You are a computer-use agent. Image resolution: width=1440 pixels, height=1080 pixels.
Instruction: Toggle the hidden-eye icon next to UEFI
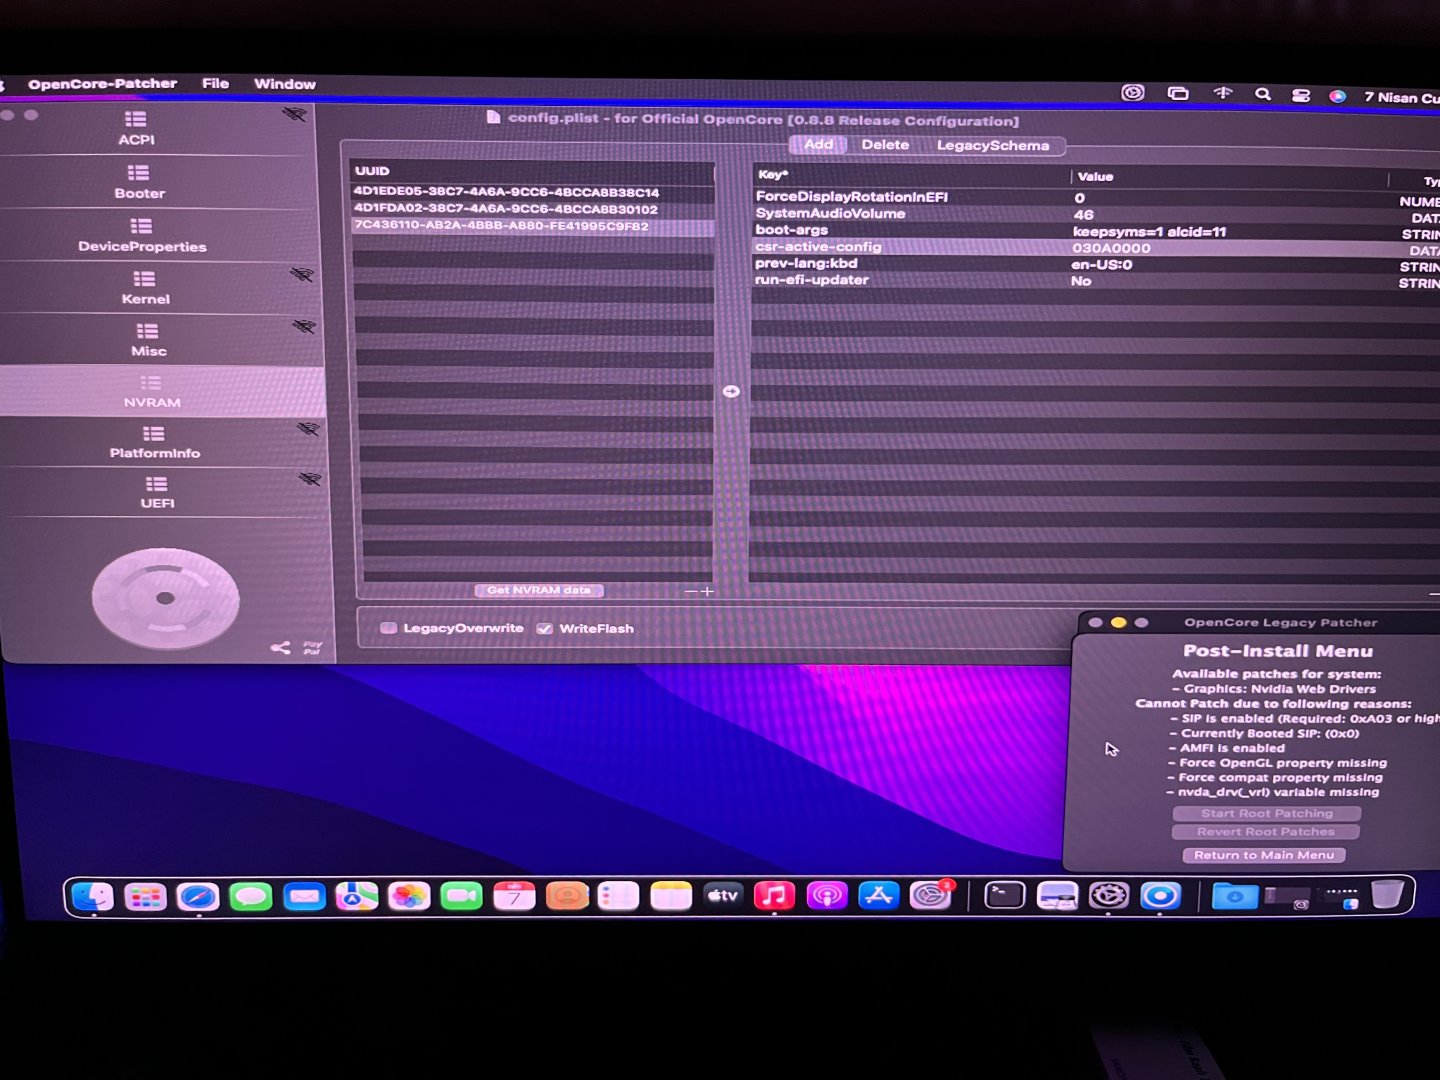pyautogui.click(x=310, y=479)
